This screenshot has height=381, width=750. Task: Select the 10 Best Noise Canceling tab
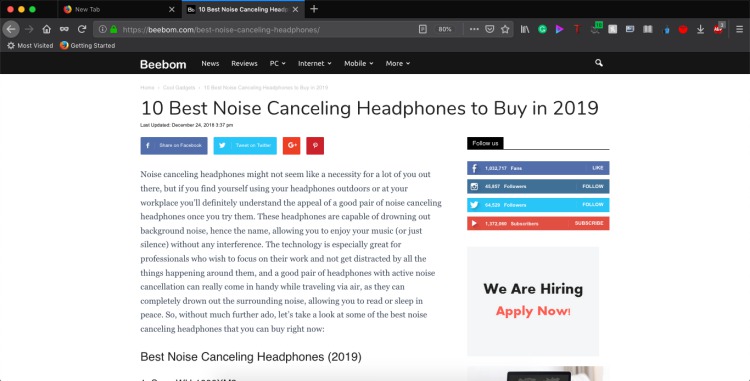point(243,9)
